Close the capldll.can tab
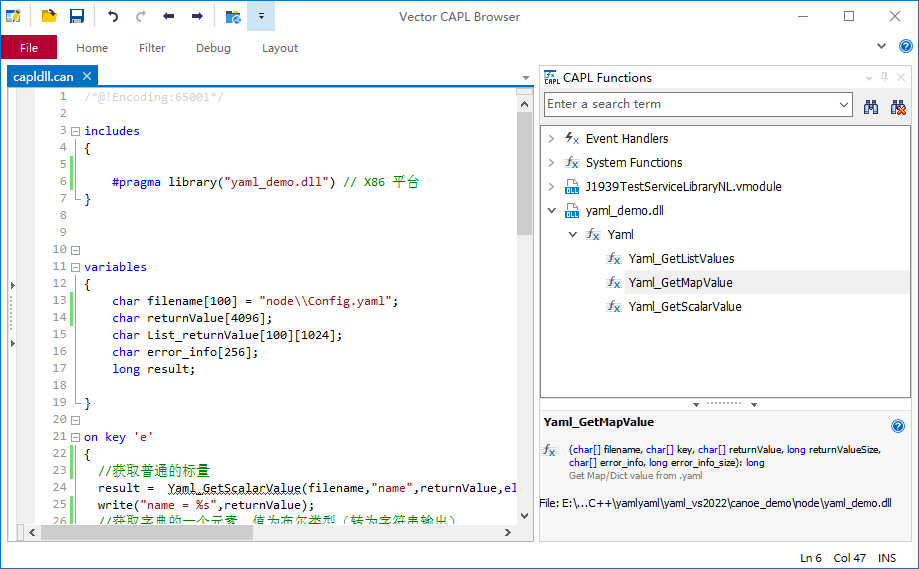Viewport: 919px width, 569px height. (x=87, y=76)
